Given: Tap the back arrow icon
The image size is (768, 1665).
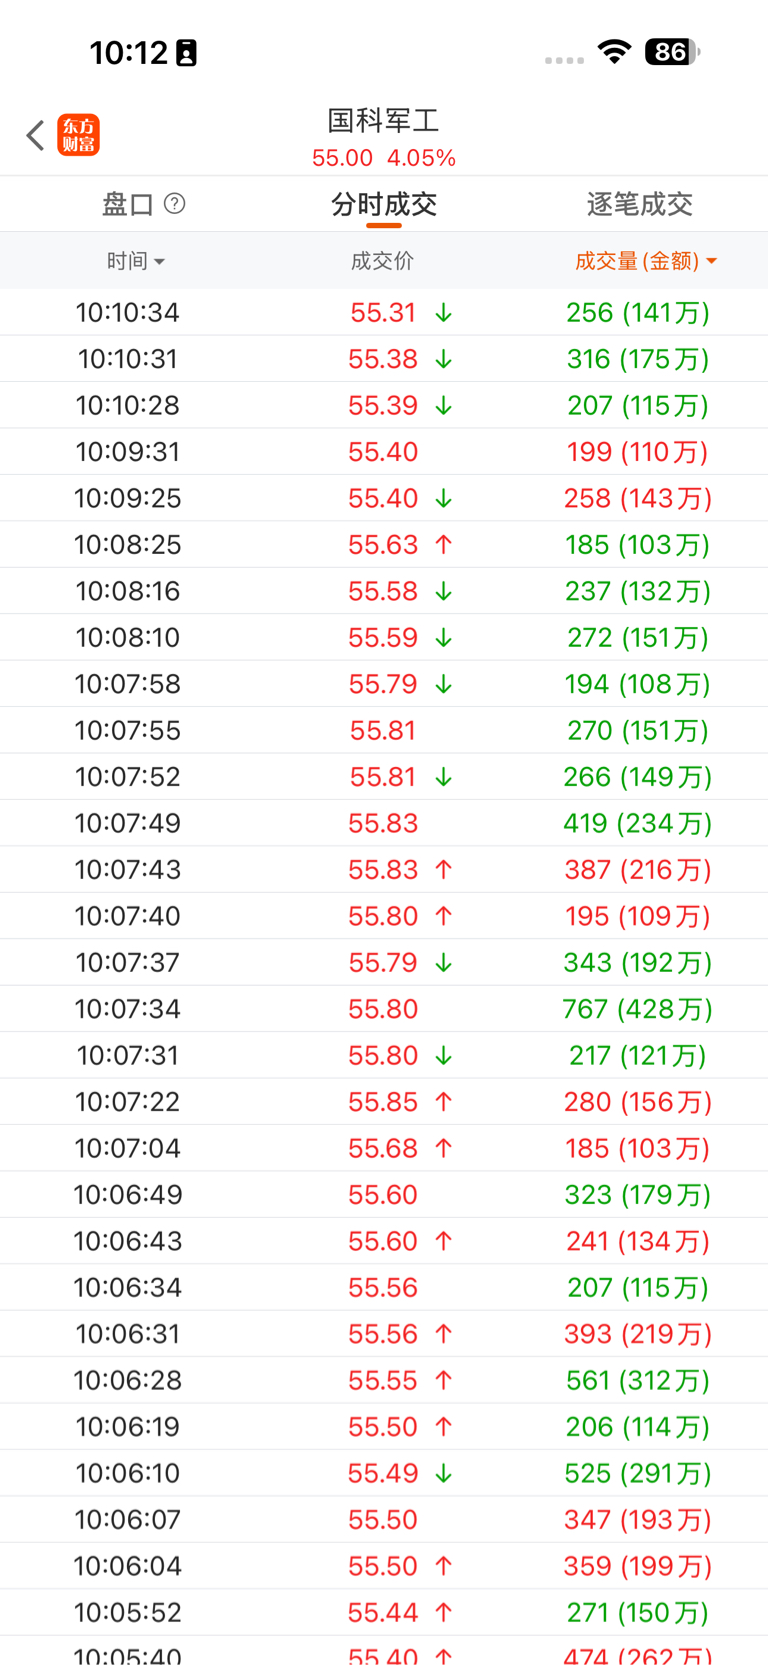Looking at the screenshot, I should (x=36, y=135).
